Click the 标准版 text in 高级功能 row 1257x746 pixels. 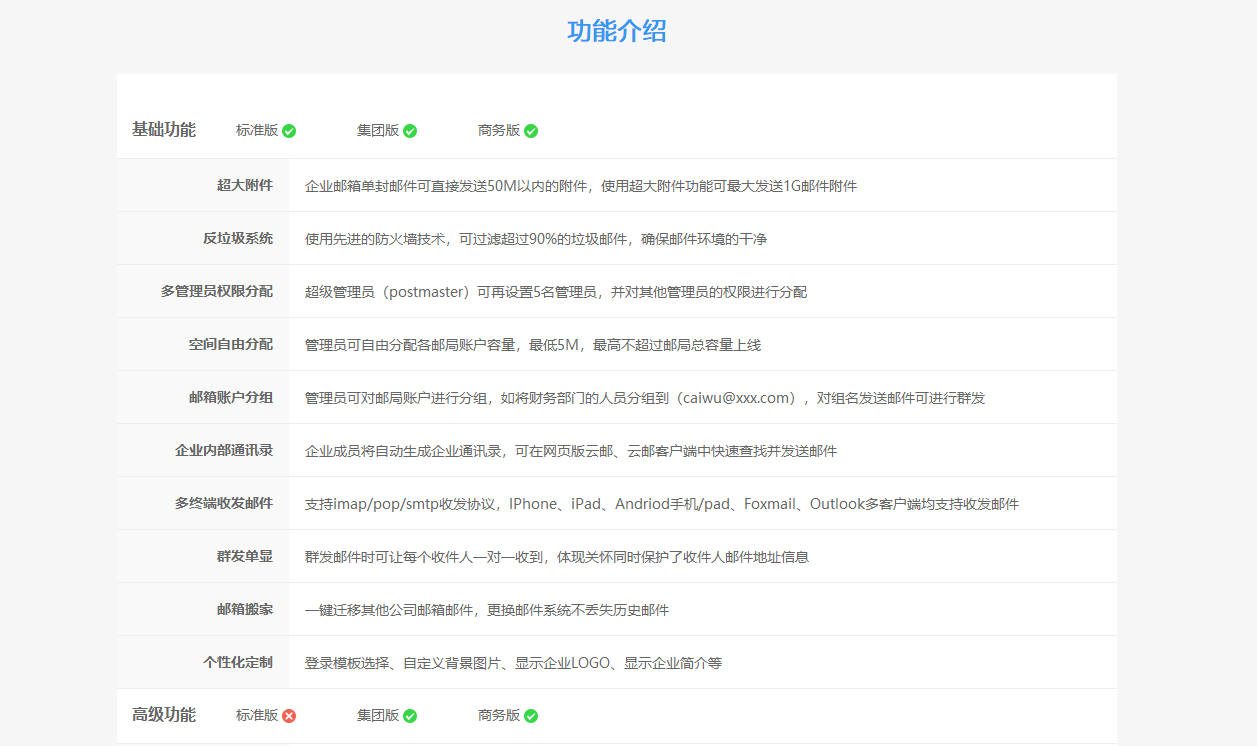[x=256, y=715]
